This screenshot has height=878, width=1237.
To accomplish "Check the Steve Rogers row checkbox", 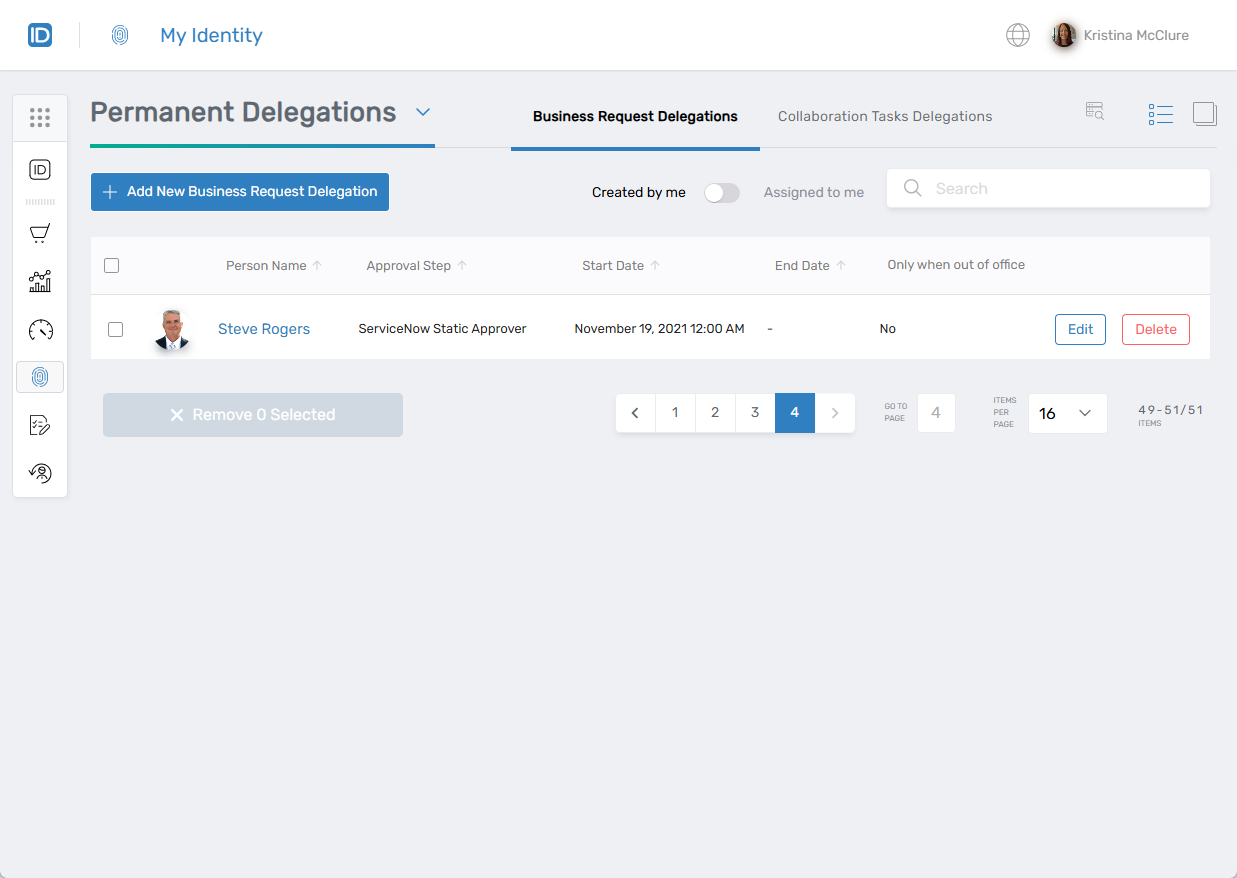I will [x=115, y=329].
